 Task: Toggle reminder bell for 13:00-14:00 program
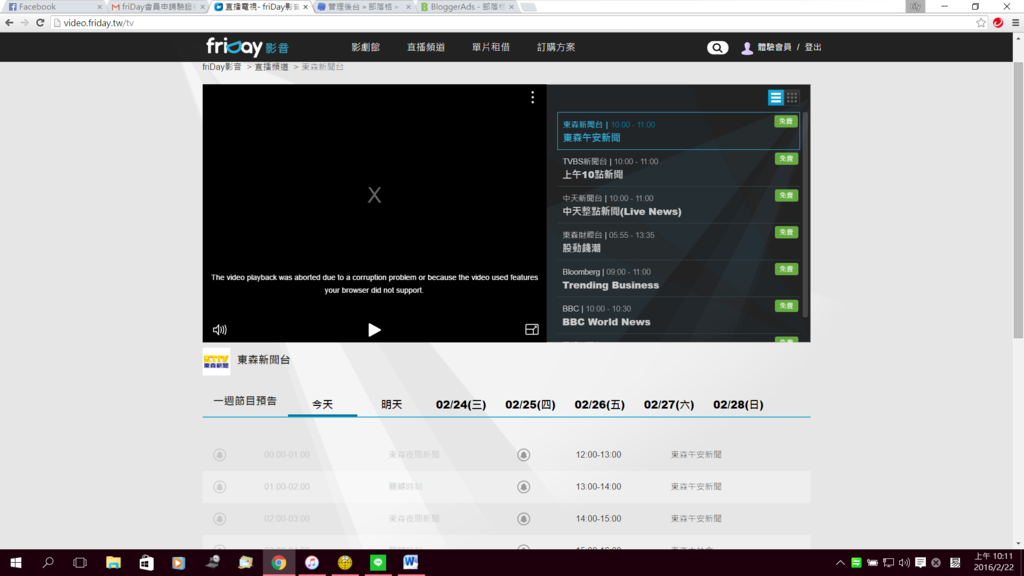[524, 487]
